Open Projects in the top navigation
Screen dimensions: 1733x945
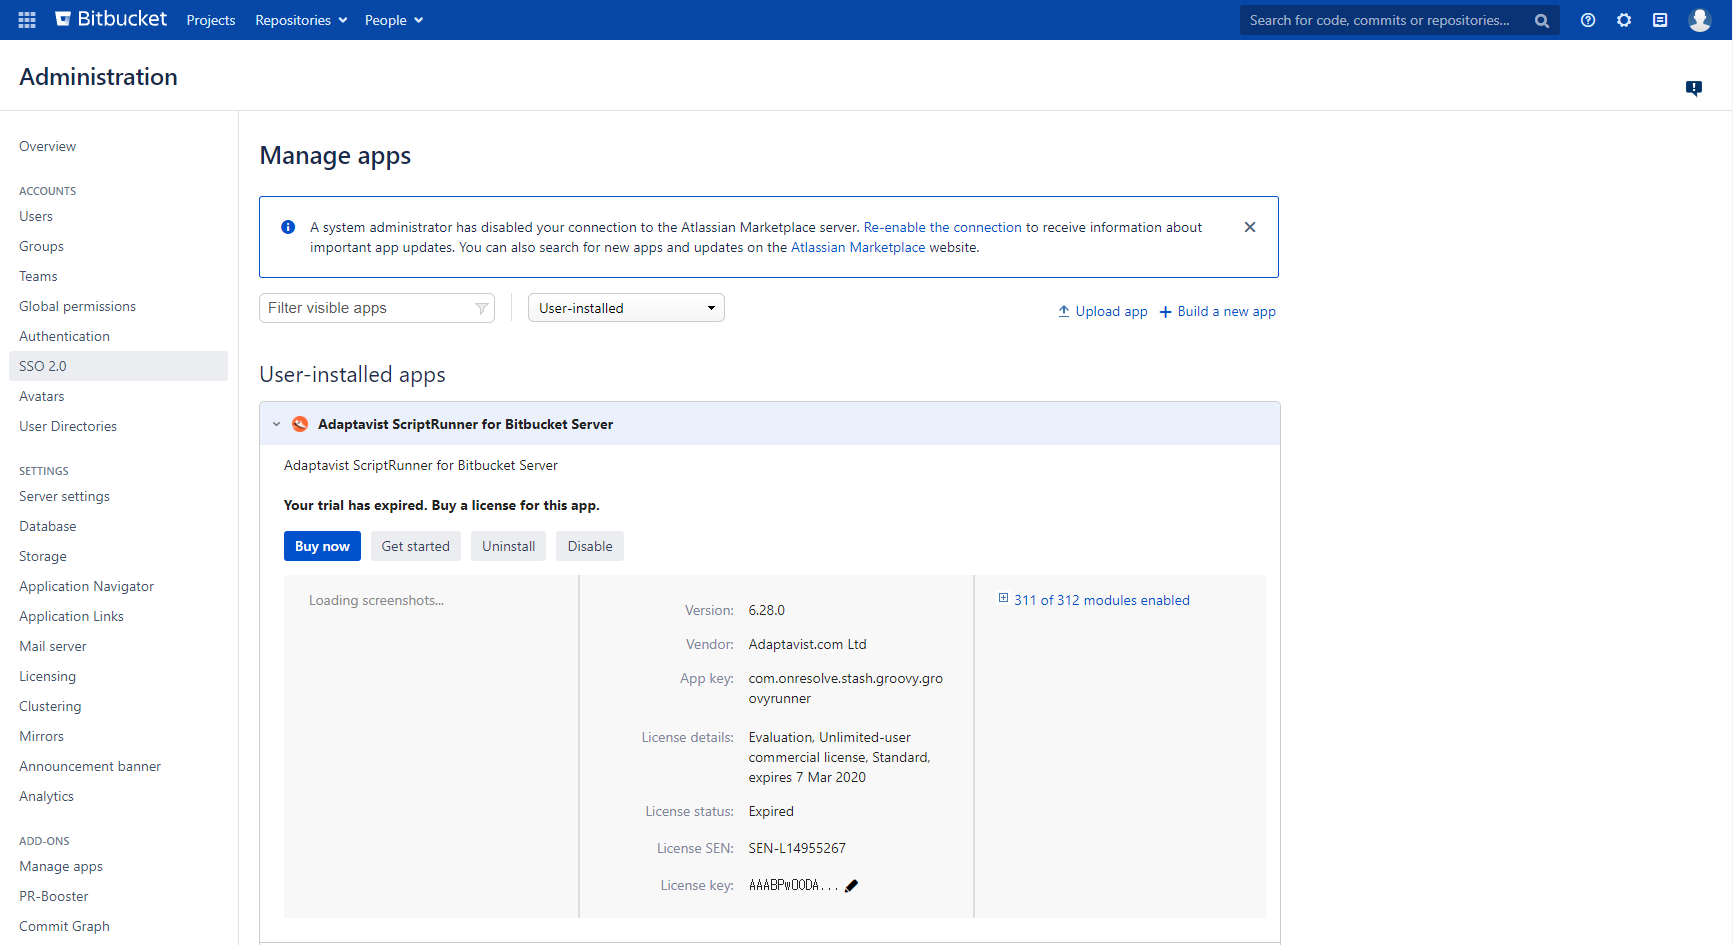pyautogui.click(x=211, y=20)
